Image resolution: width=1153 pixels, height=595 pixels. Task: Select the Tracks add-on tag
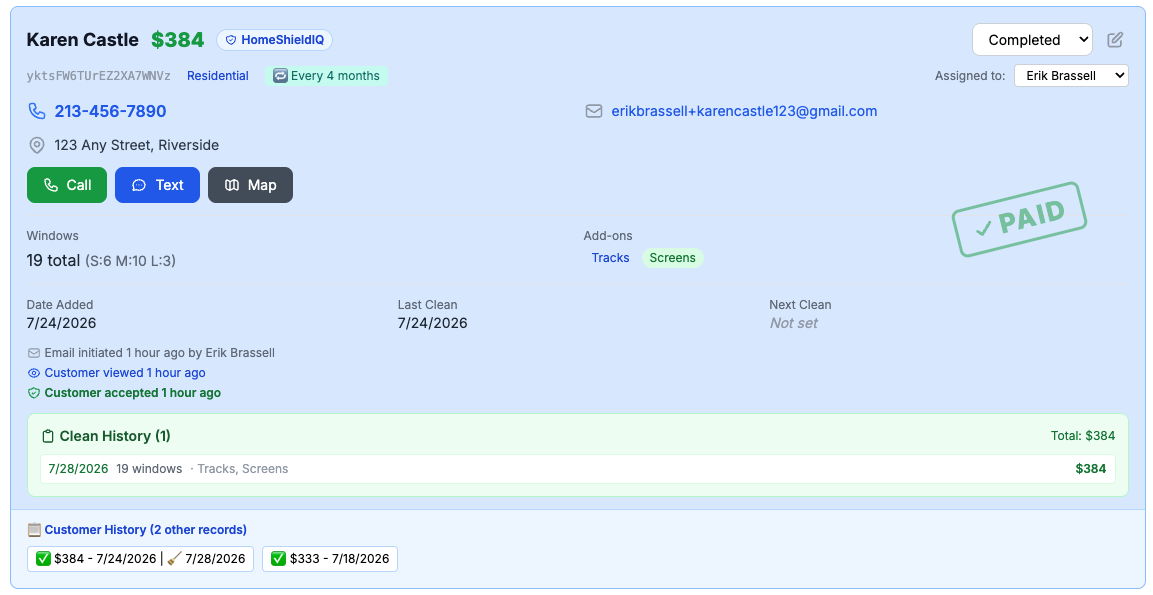[610, 257]
